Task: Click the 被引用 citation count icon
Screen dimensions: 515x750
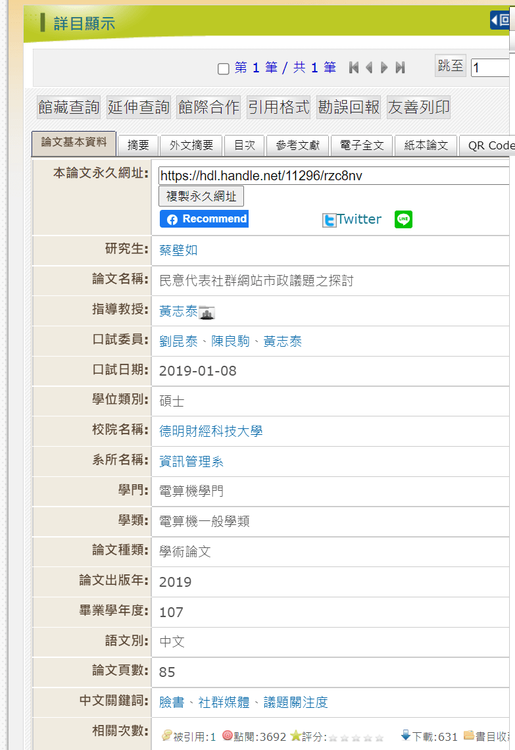Action: [x=166, y=735]
